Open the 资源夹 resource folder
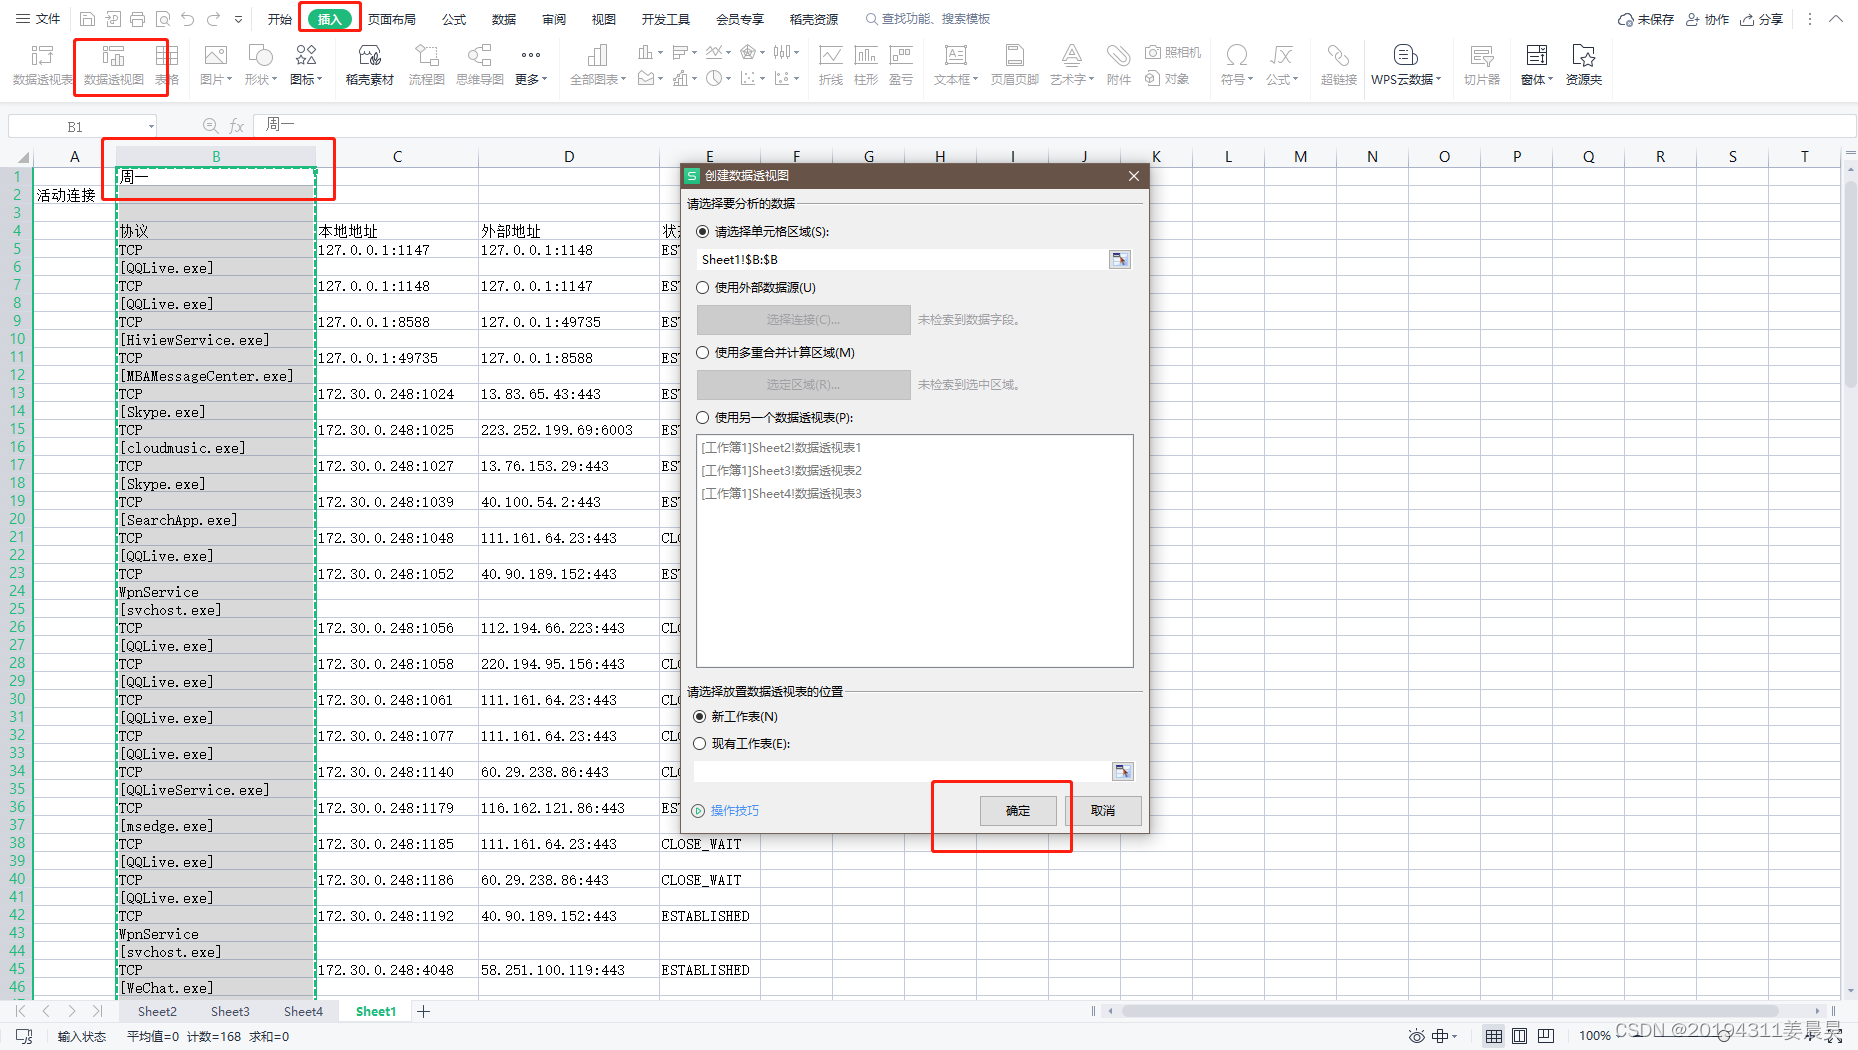 [x=1584, y=65]
